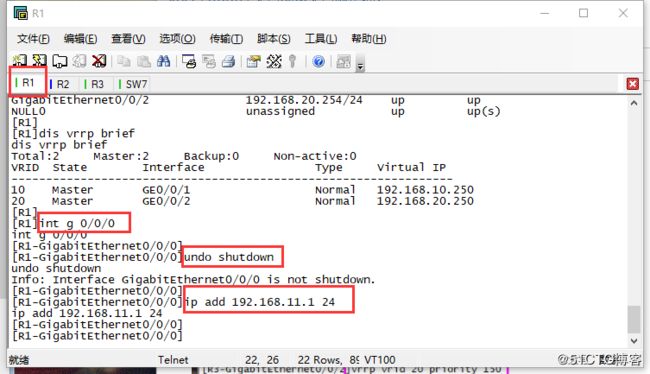The width and height of the screenshot is (650, 374).
Task: Click the GE0/0/2 interface entry
Action: (166, 201)
